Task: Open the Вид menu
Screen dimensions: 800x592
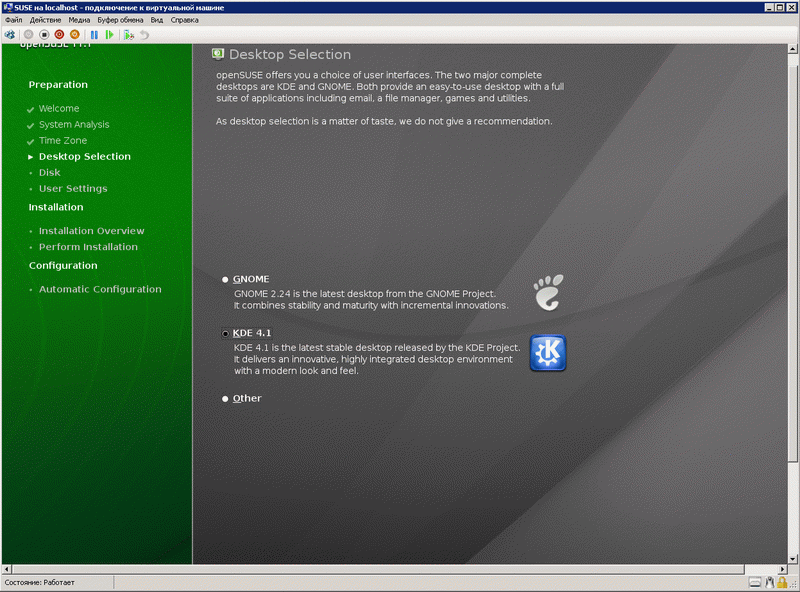Action: click(x=157, y=20)
